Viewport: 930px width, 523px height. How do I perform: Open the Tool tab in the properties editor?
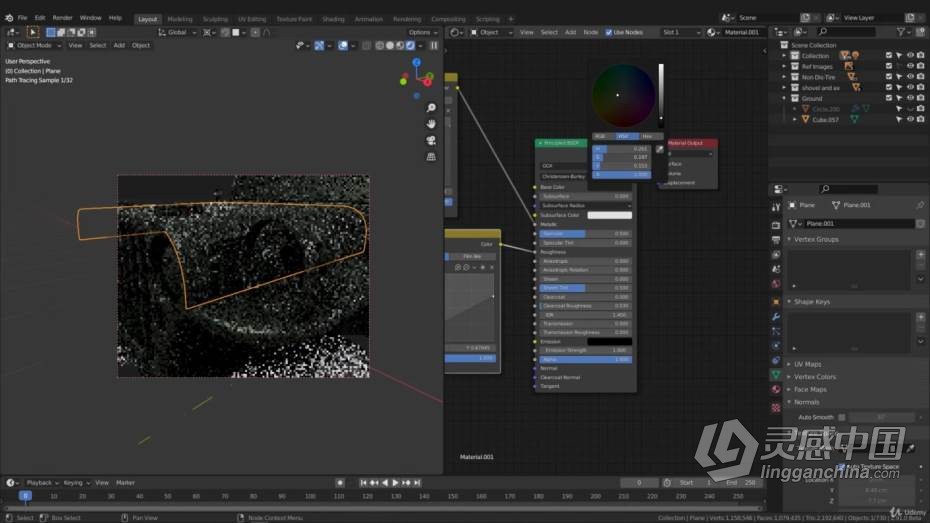coord(776,207)
